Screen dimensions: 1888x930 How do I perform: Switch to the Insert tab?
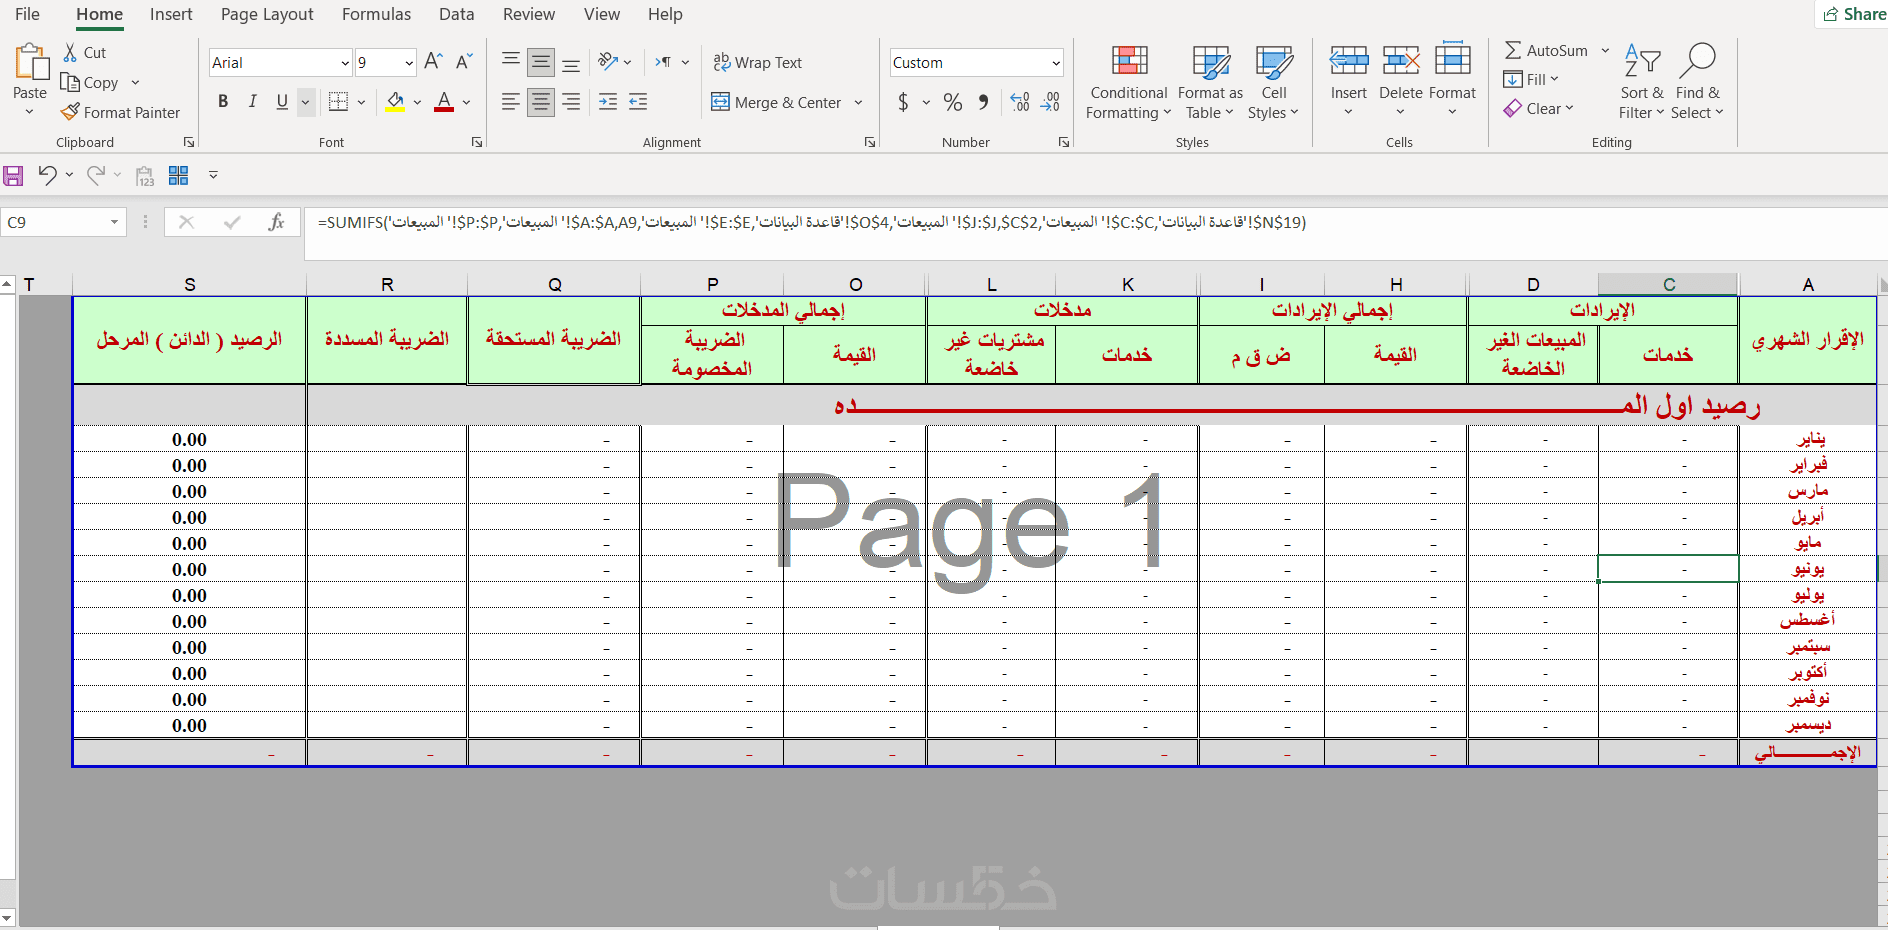tap(171, 14)
